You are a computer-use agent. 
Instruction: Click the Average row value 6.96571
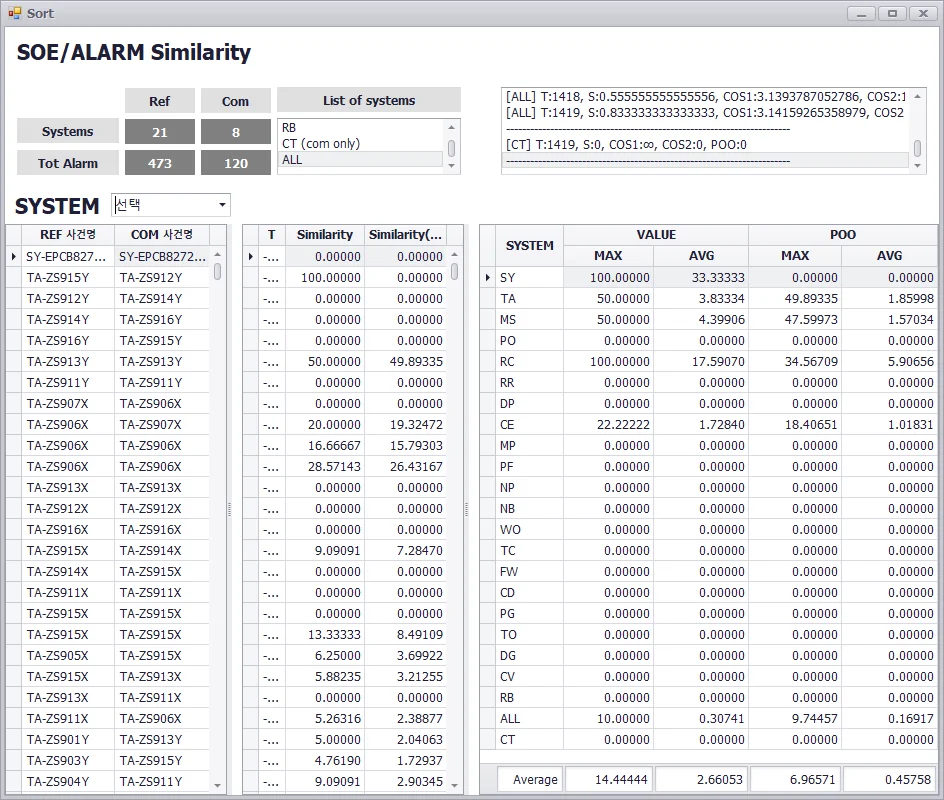(x=795, y=780)
